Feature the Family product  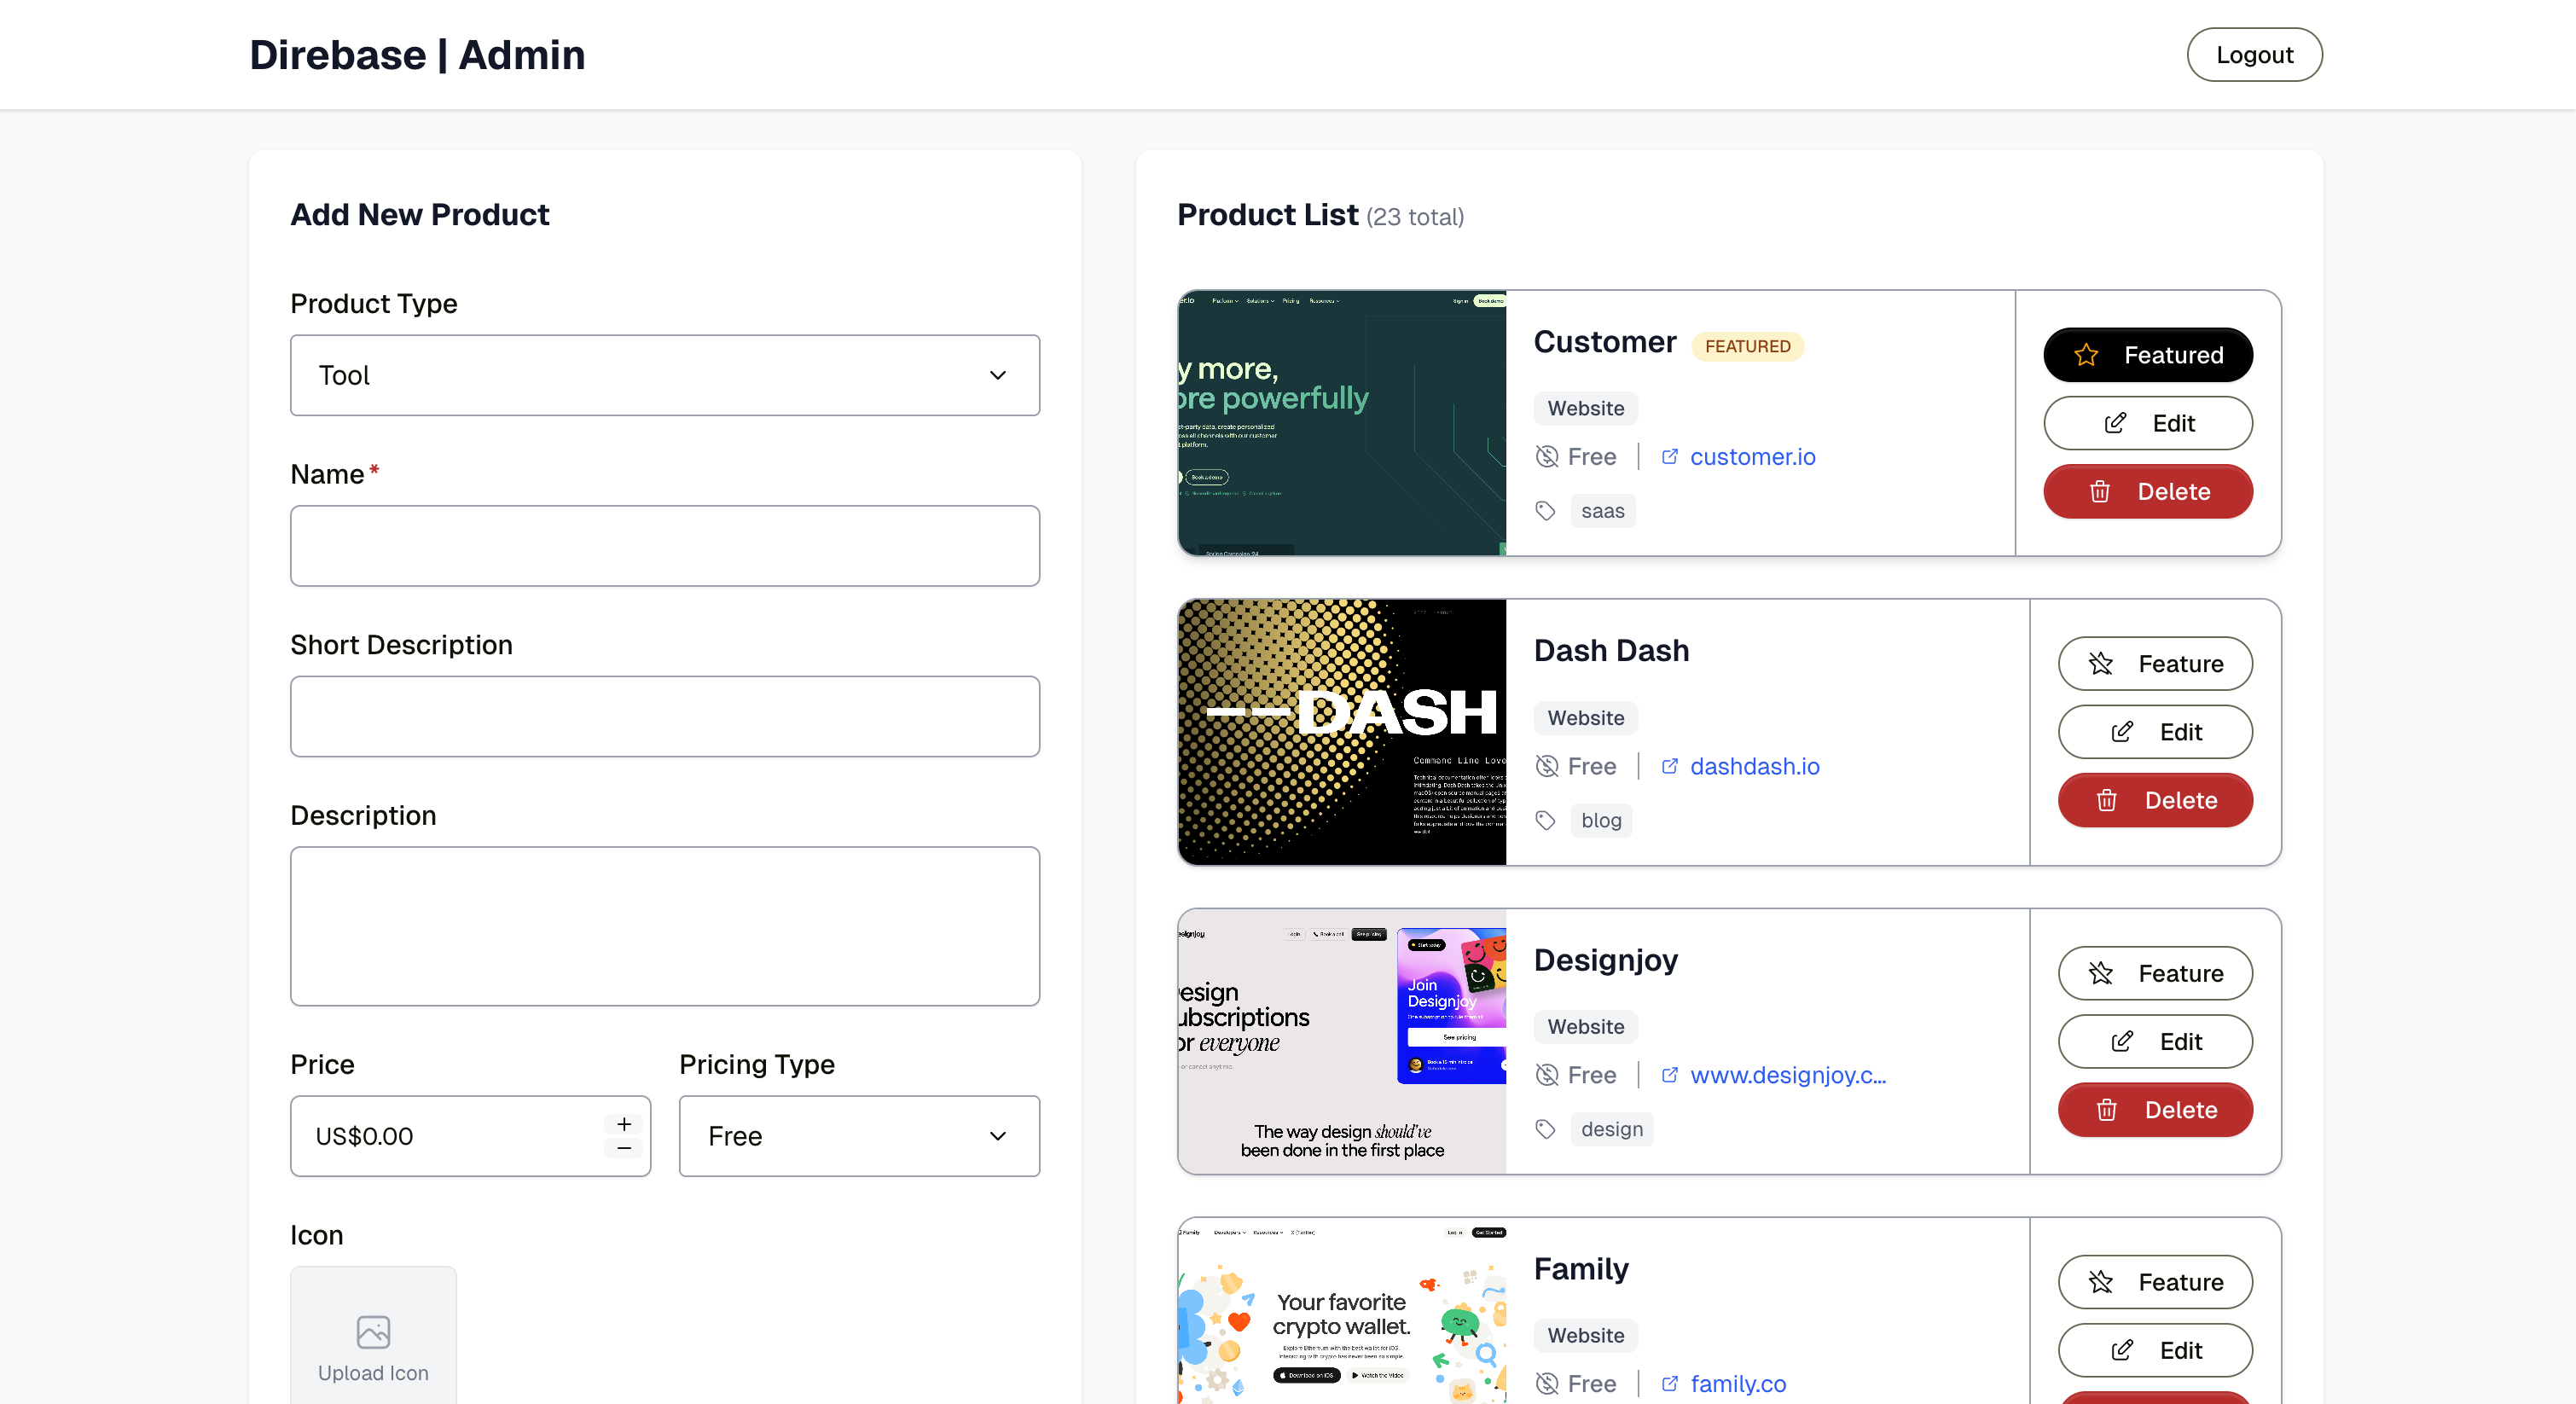(2155, 1282)
